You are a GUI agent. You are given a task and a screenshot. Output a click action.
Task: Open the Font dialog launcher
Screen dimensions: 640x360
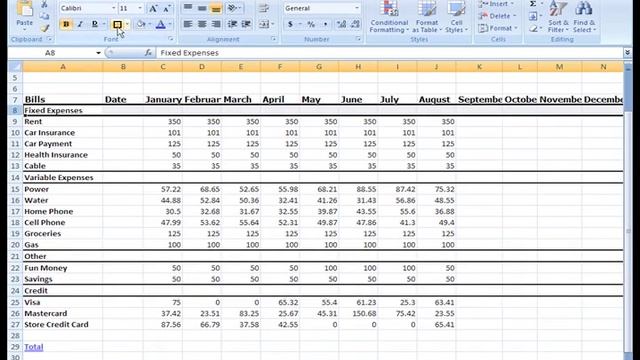[171, 39]
